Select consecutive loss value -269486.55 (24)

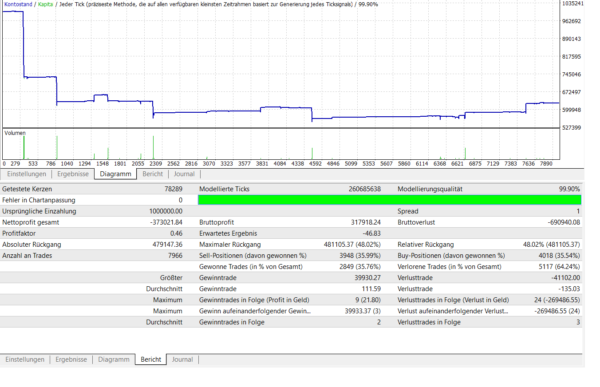[557, 311]
